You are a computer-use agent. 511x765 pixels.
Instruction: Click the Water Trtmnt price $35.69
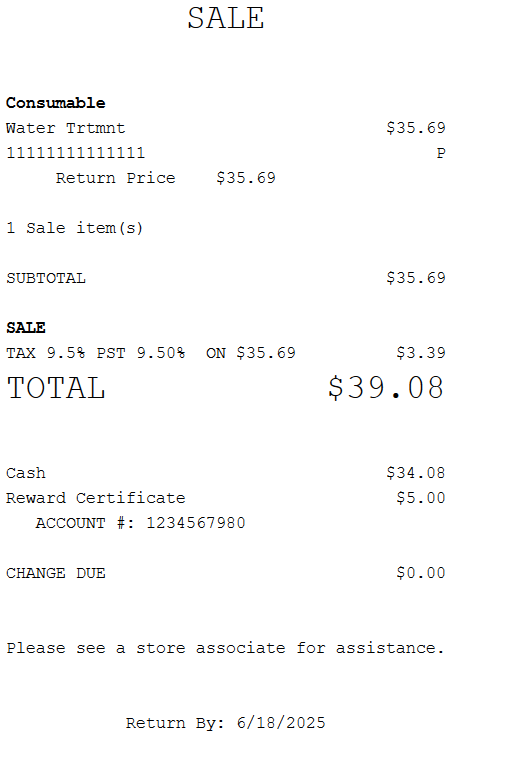pyautogui.click(x=416, y=128)
